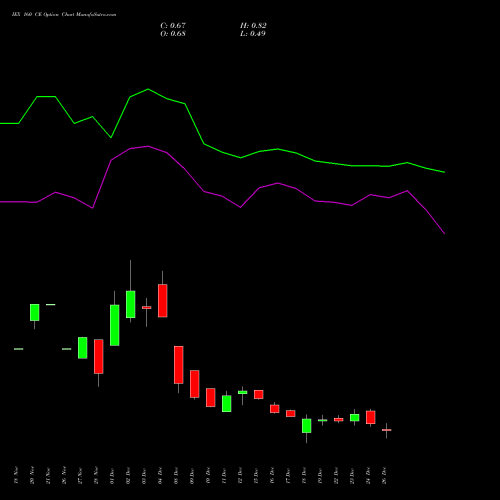Click the '26 Nov' date label
500x500 pixels.
(64, 475)
